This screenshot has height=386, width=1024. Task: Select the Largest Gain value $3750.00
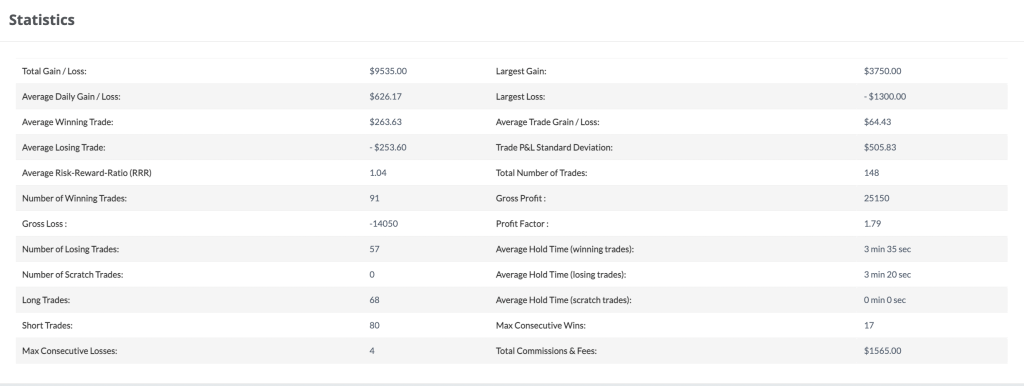coord(882,71)
